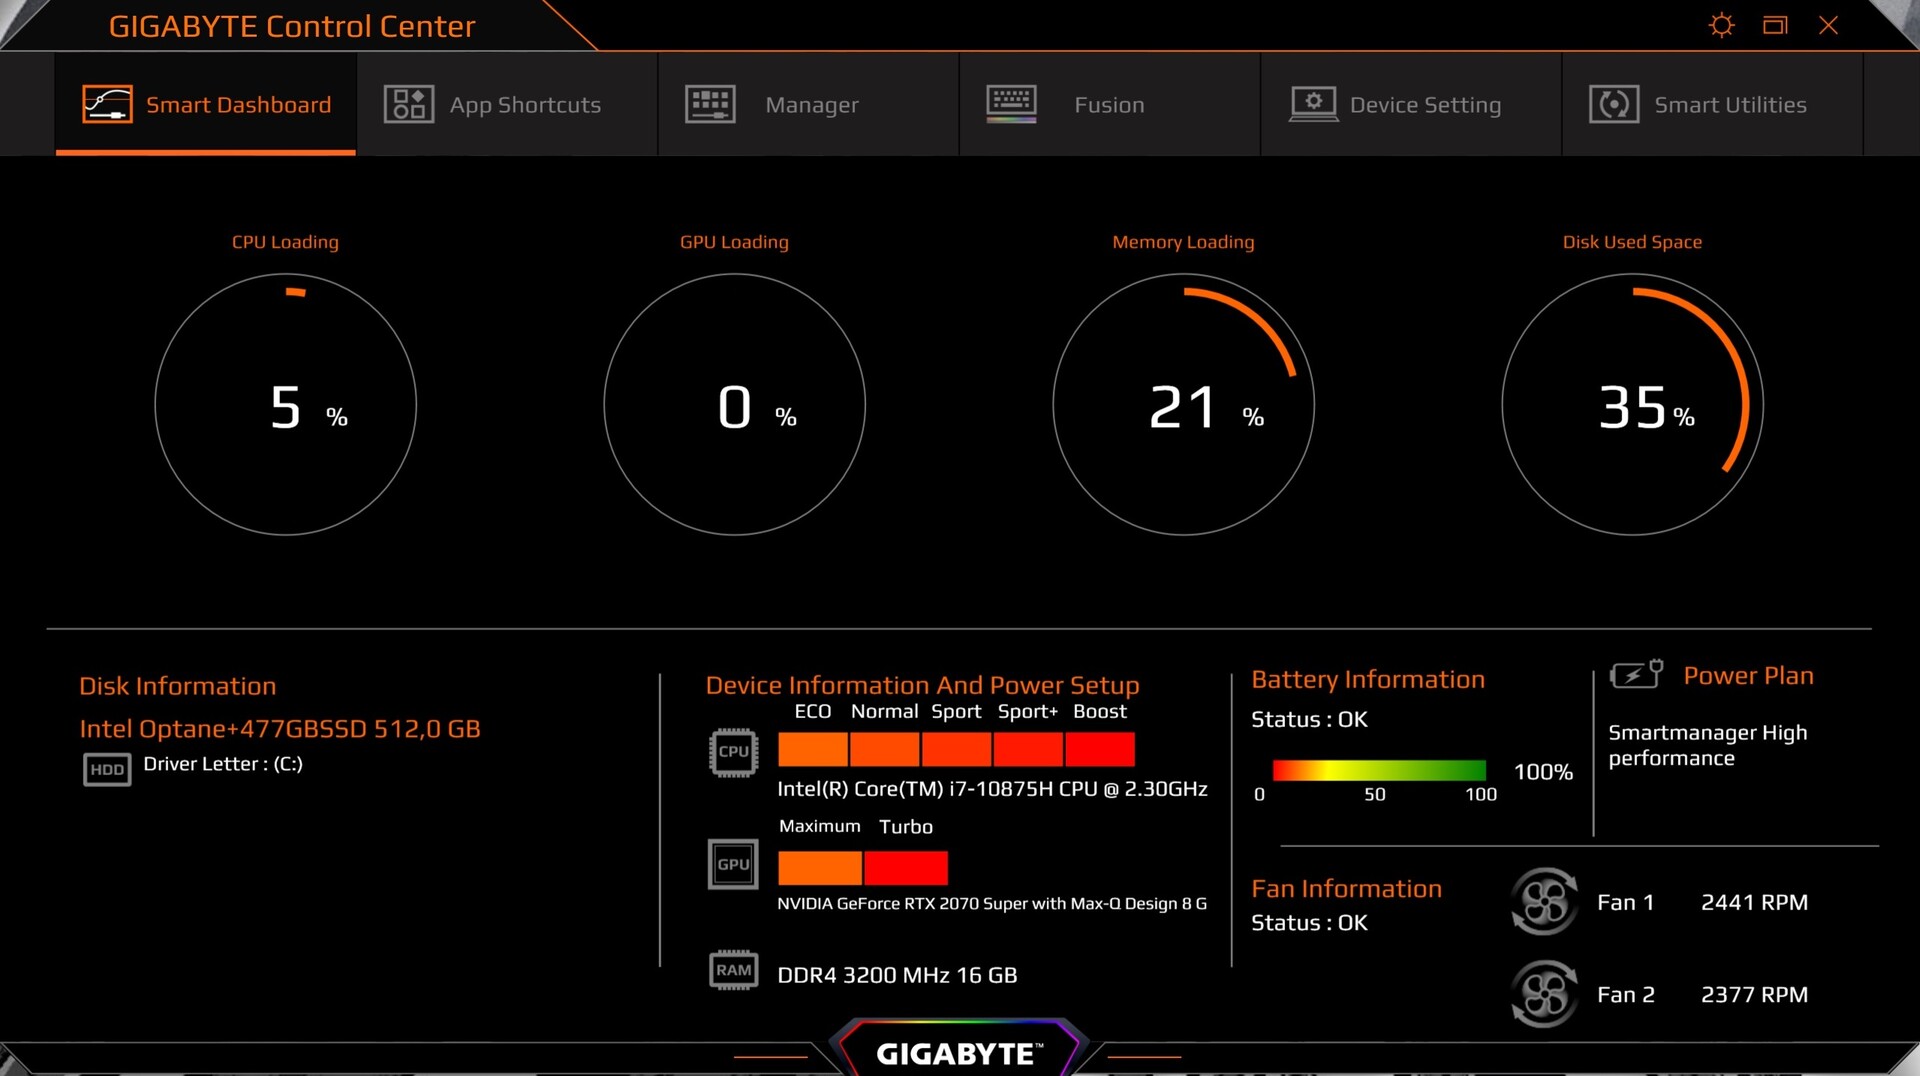Click the CPU chip icon
The image size is (1920, 1076).
point(733,752)
